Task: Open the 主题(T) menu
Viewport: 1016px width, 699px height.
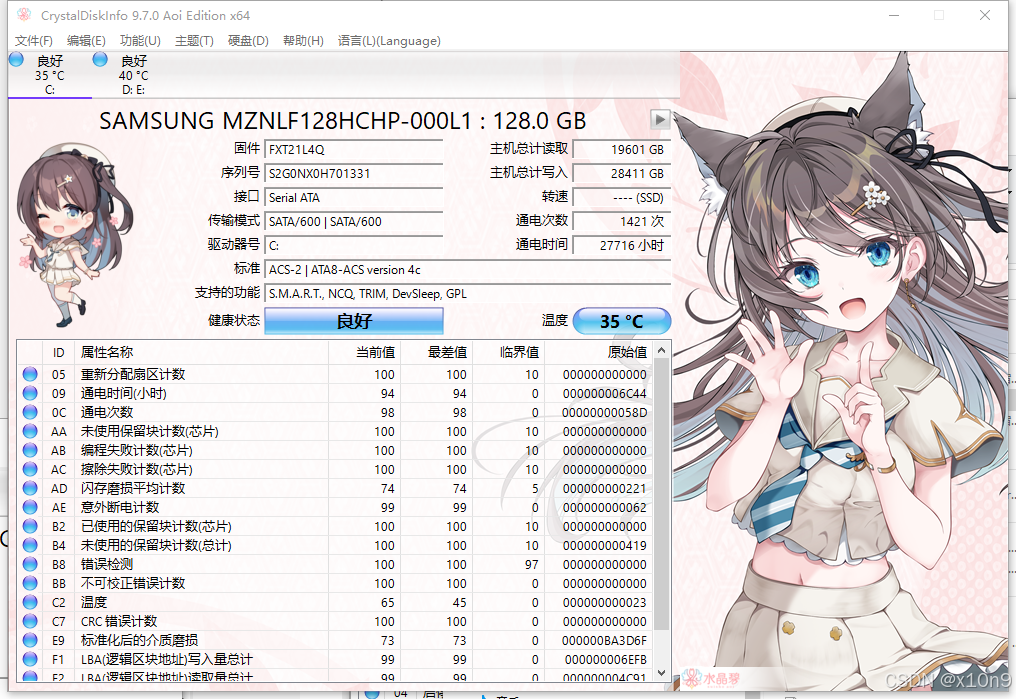Action: pyautogui.click(x=194, y=41)
